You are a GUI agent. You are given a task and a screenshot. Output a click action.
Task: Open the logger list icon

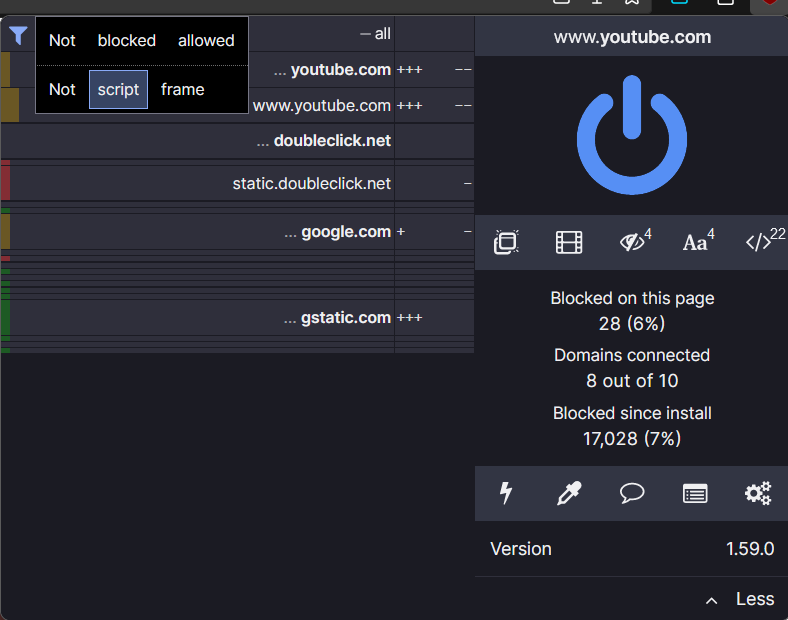(695, 493)
